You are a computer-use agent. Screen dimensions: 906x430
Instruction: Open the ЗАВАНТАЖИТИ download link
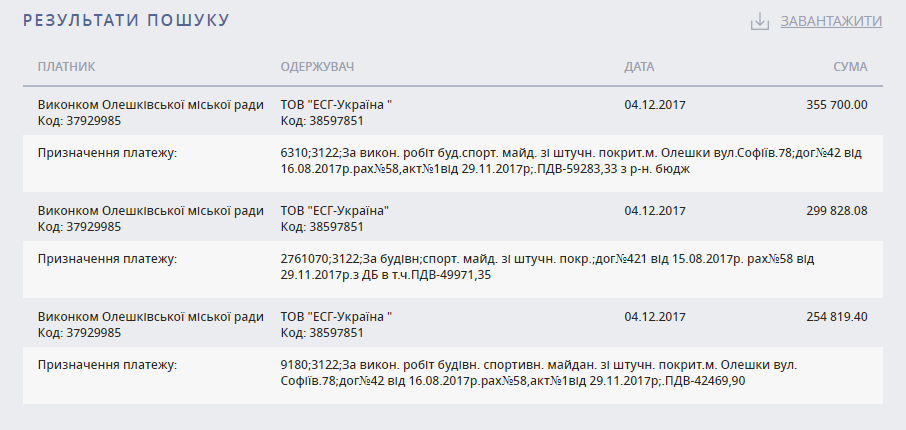coord(831,21)
